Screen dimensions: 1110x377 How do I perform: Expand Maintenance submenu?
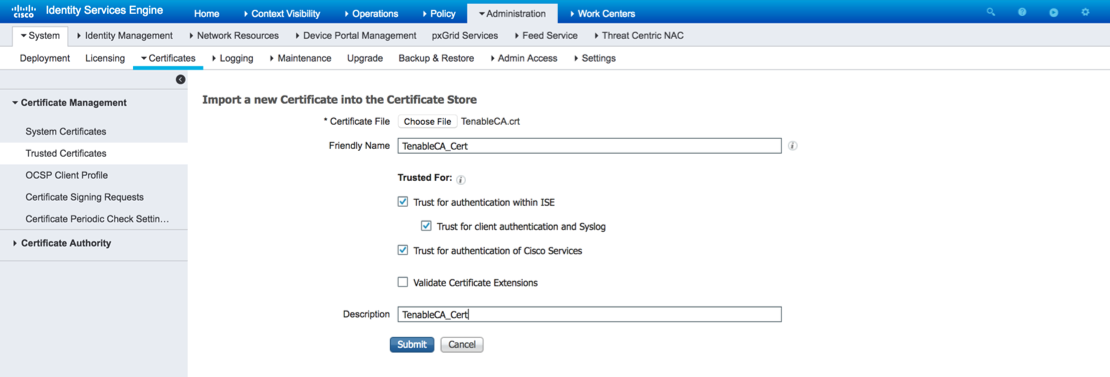pos(300,58)
